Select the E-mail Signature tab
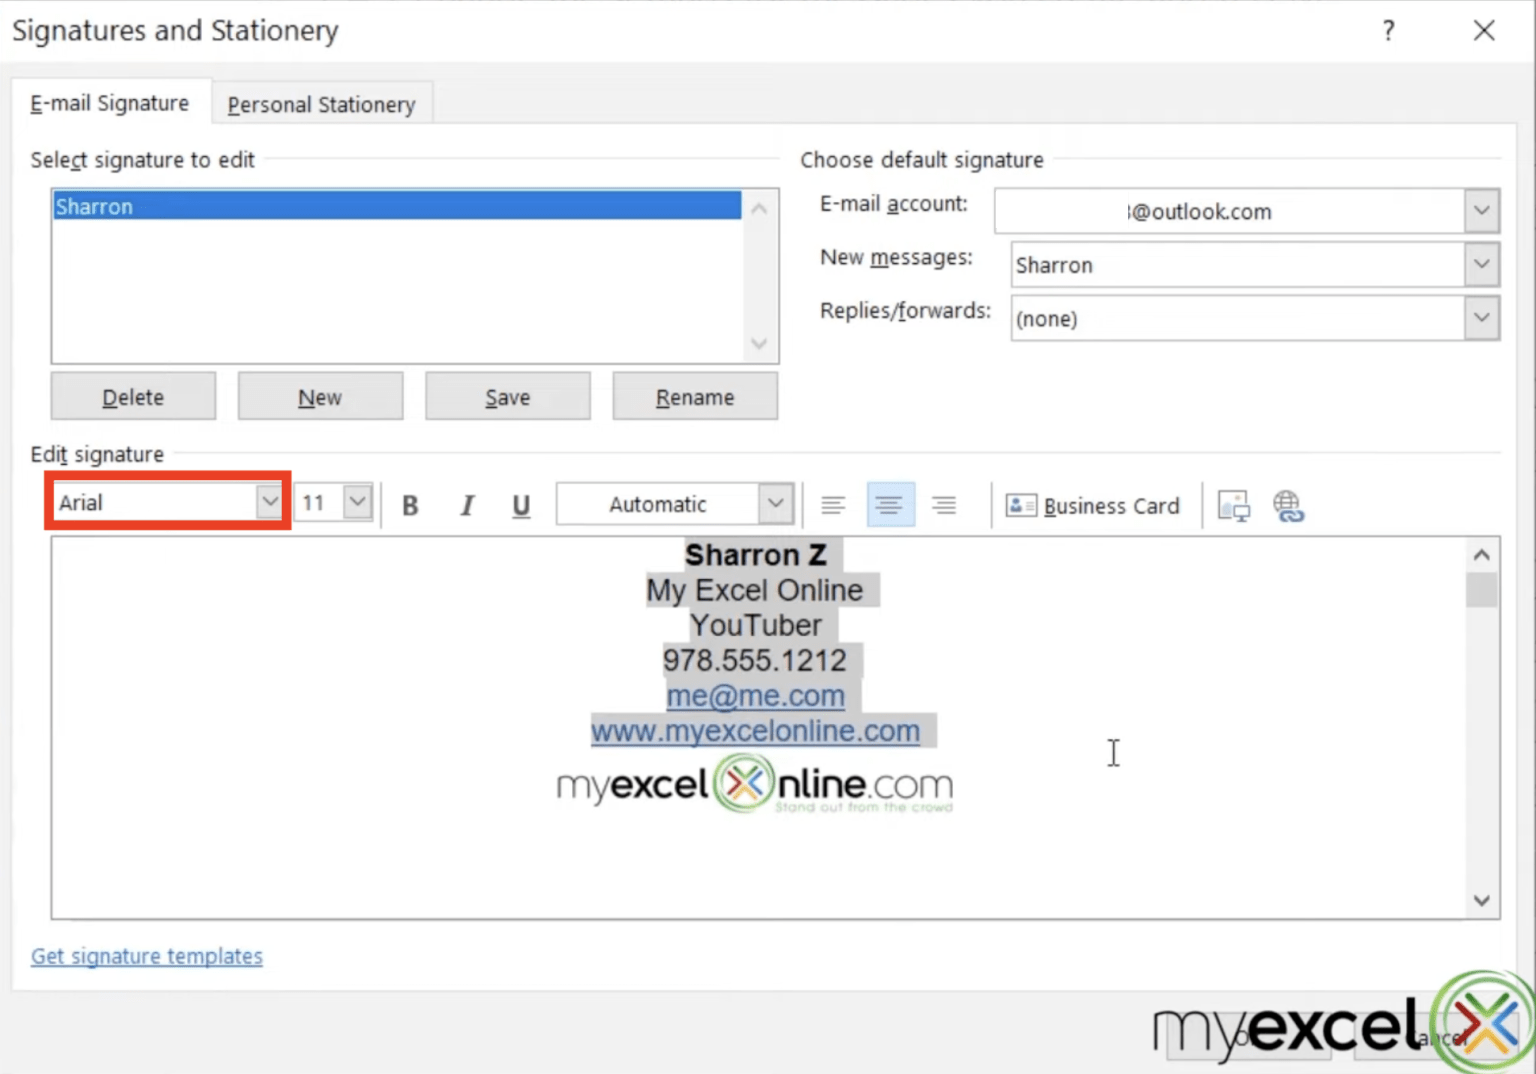The image size is (1536, 1074). coord(110,102)
